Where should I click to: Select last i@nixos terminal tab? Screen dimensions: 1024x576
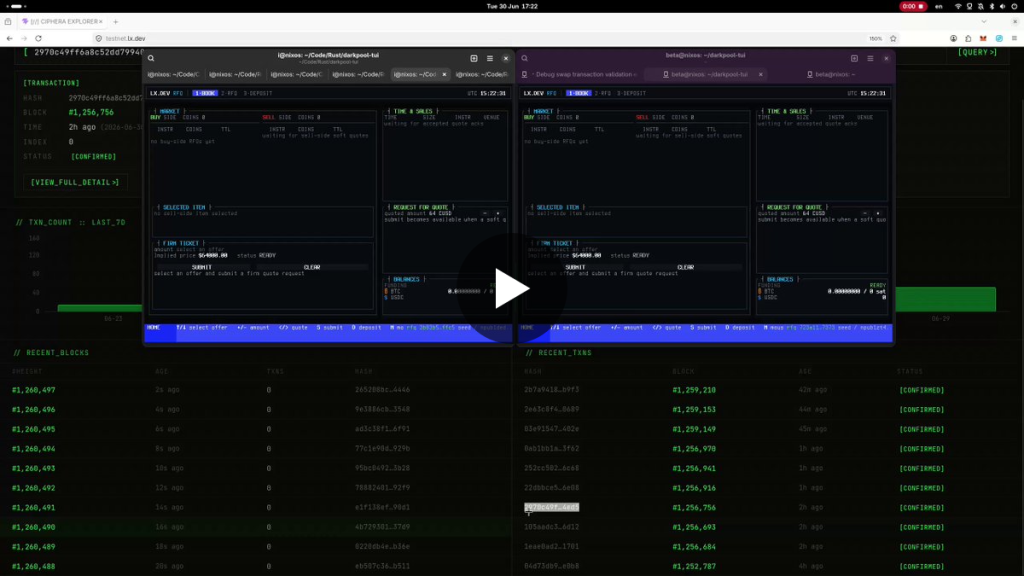[481, 74]
